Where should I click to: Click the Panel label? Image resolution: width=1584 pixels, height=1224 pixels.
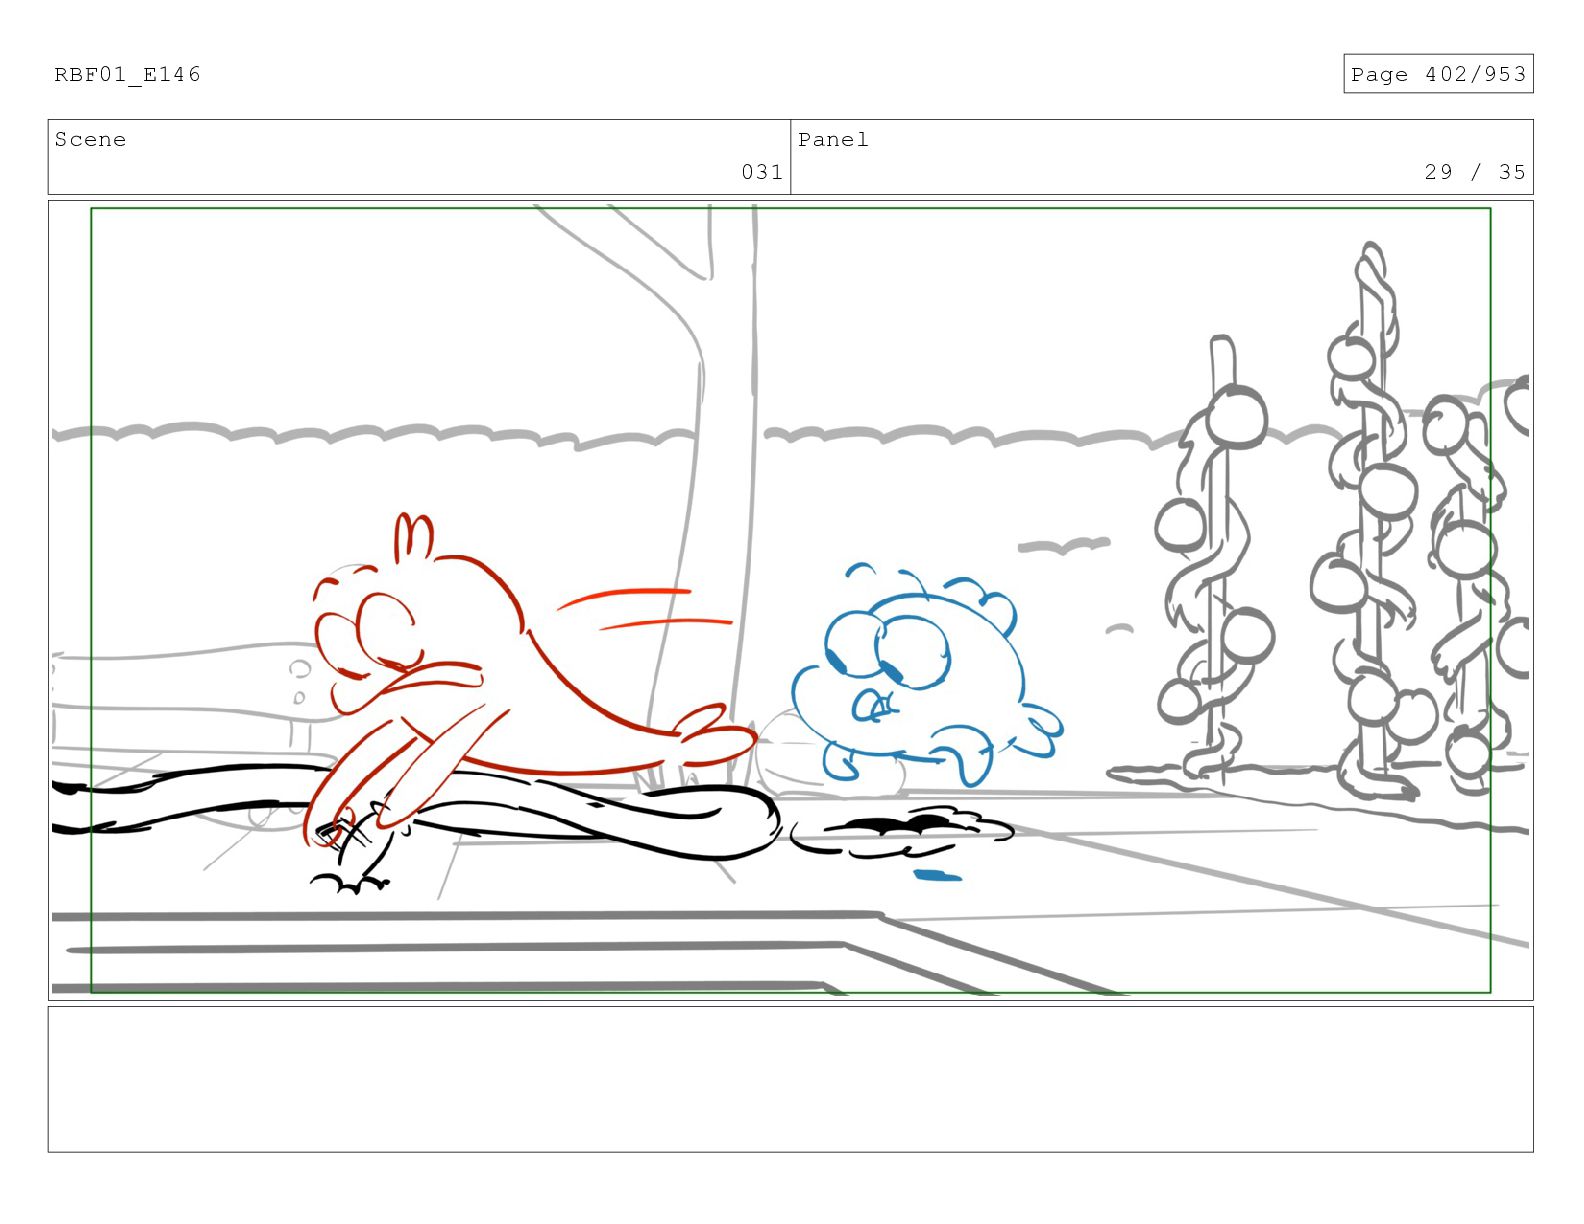click(x=833, y=140)
